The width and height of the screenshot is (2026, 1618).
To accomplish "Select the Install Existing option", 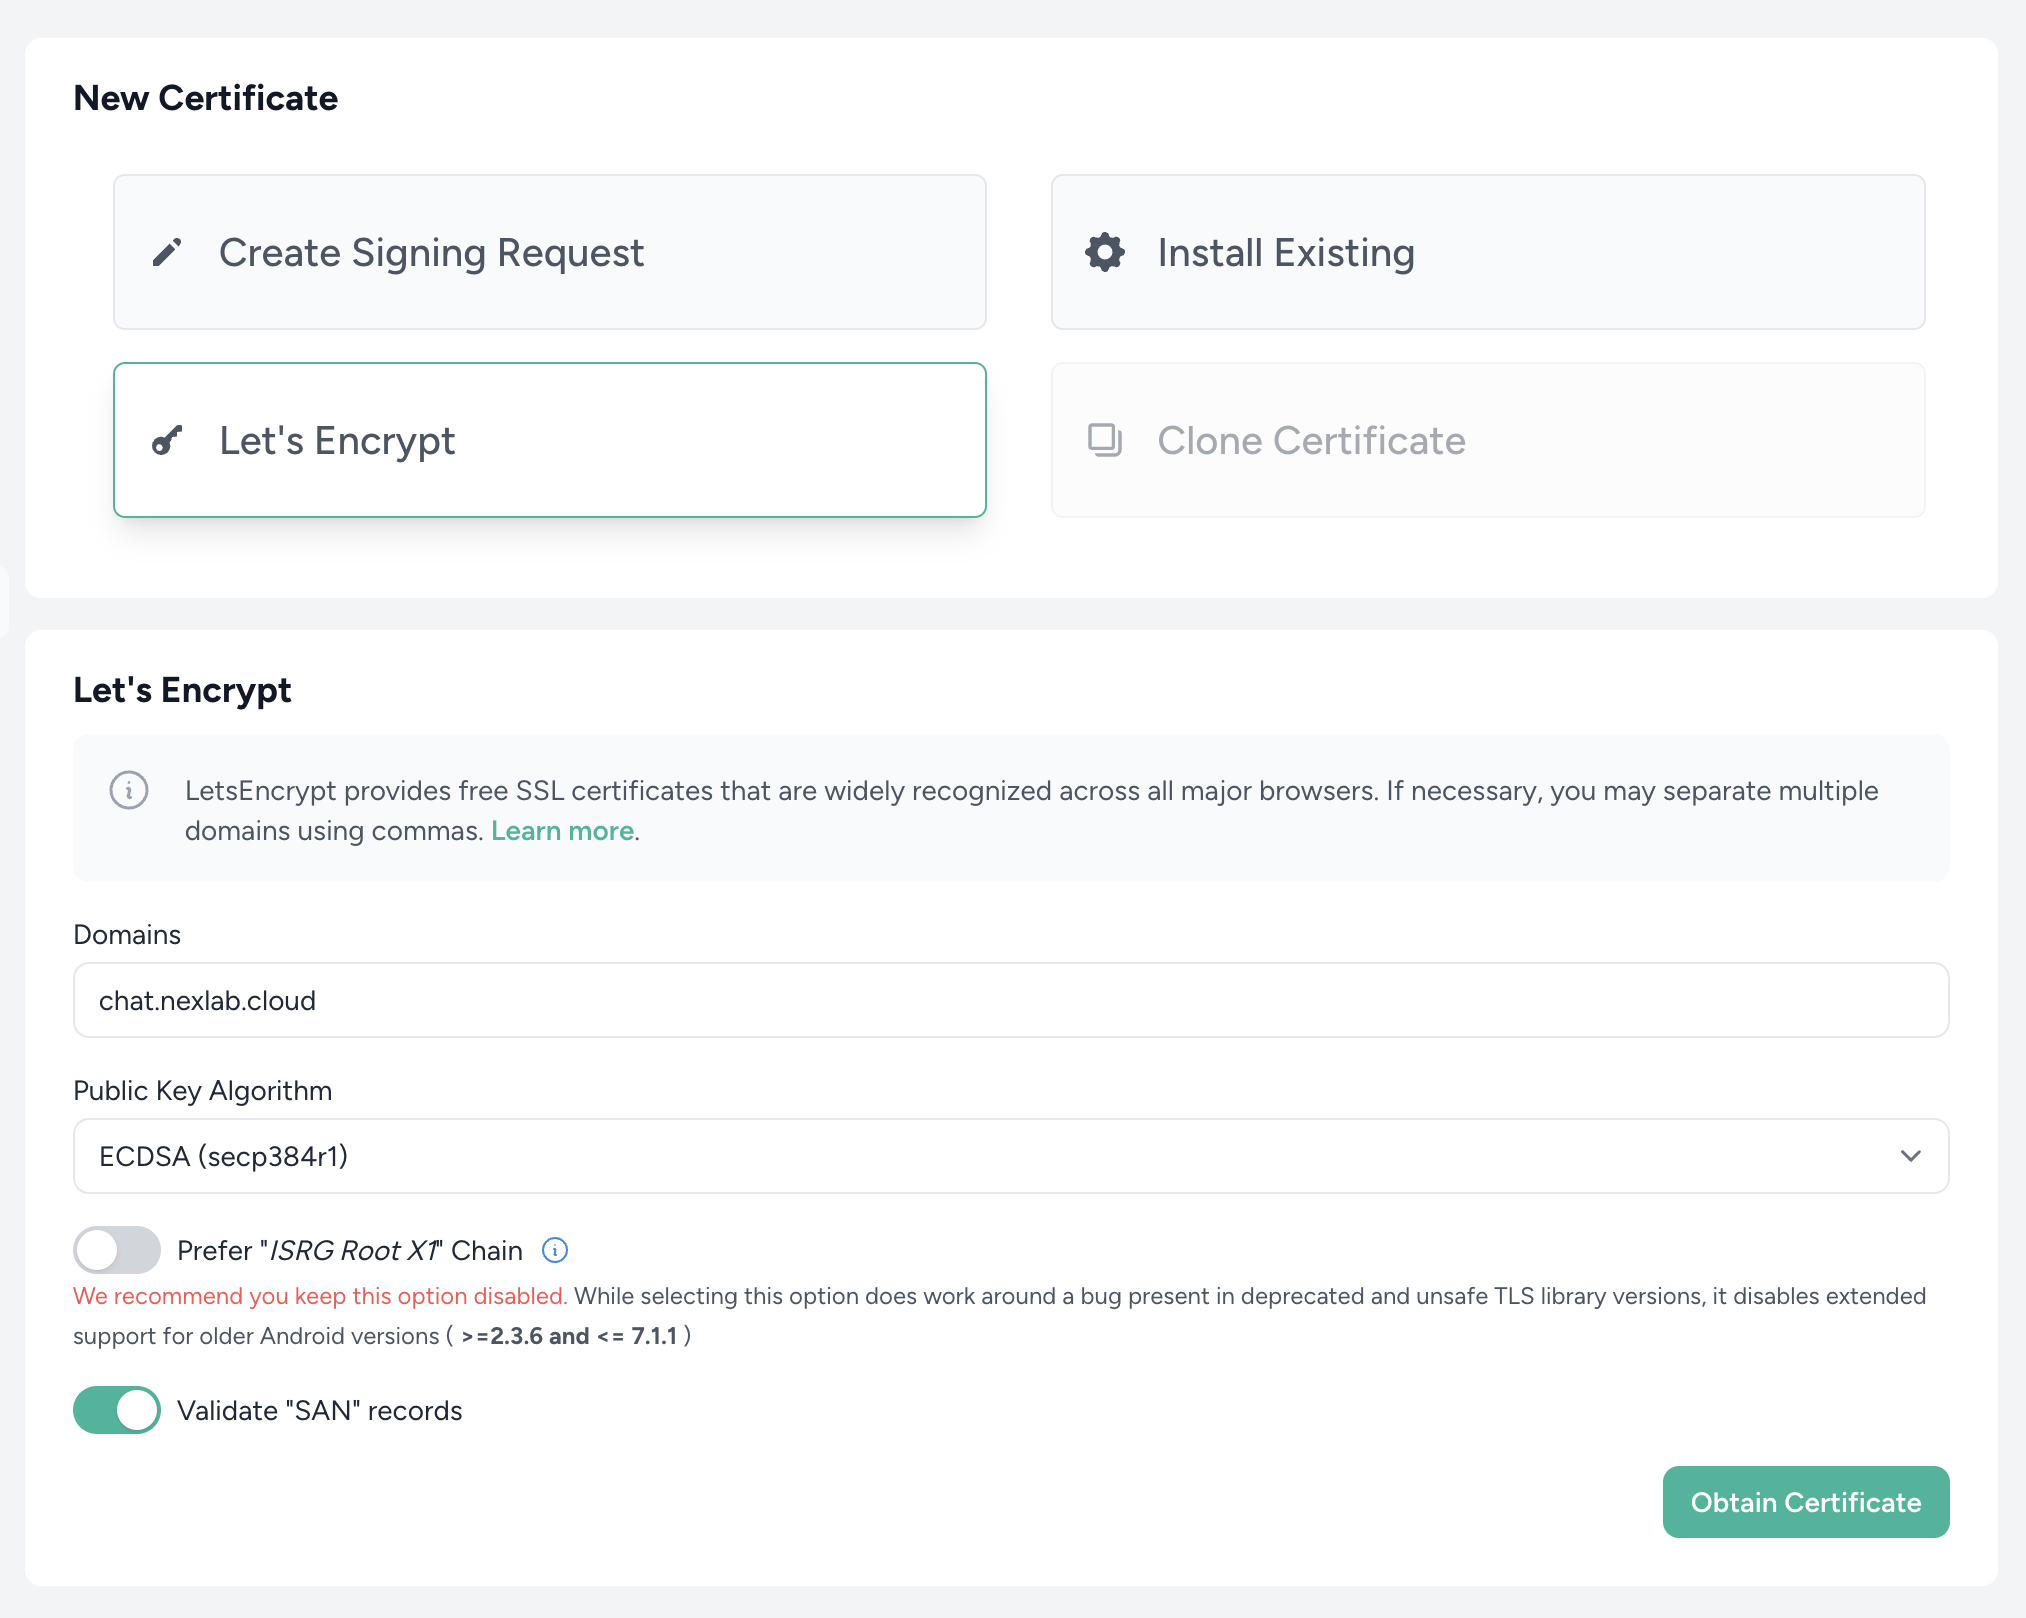I will (x=1488, y=252).
